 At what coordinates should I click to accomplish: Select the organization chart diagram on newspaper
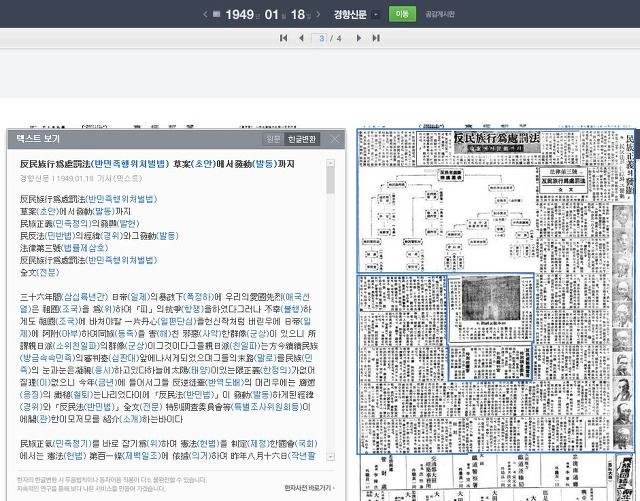[447, 220]
